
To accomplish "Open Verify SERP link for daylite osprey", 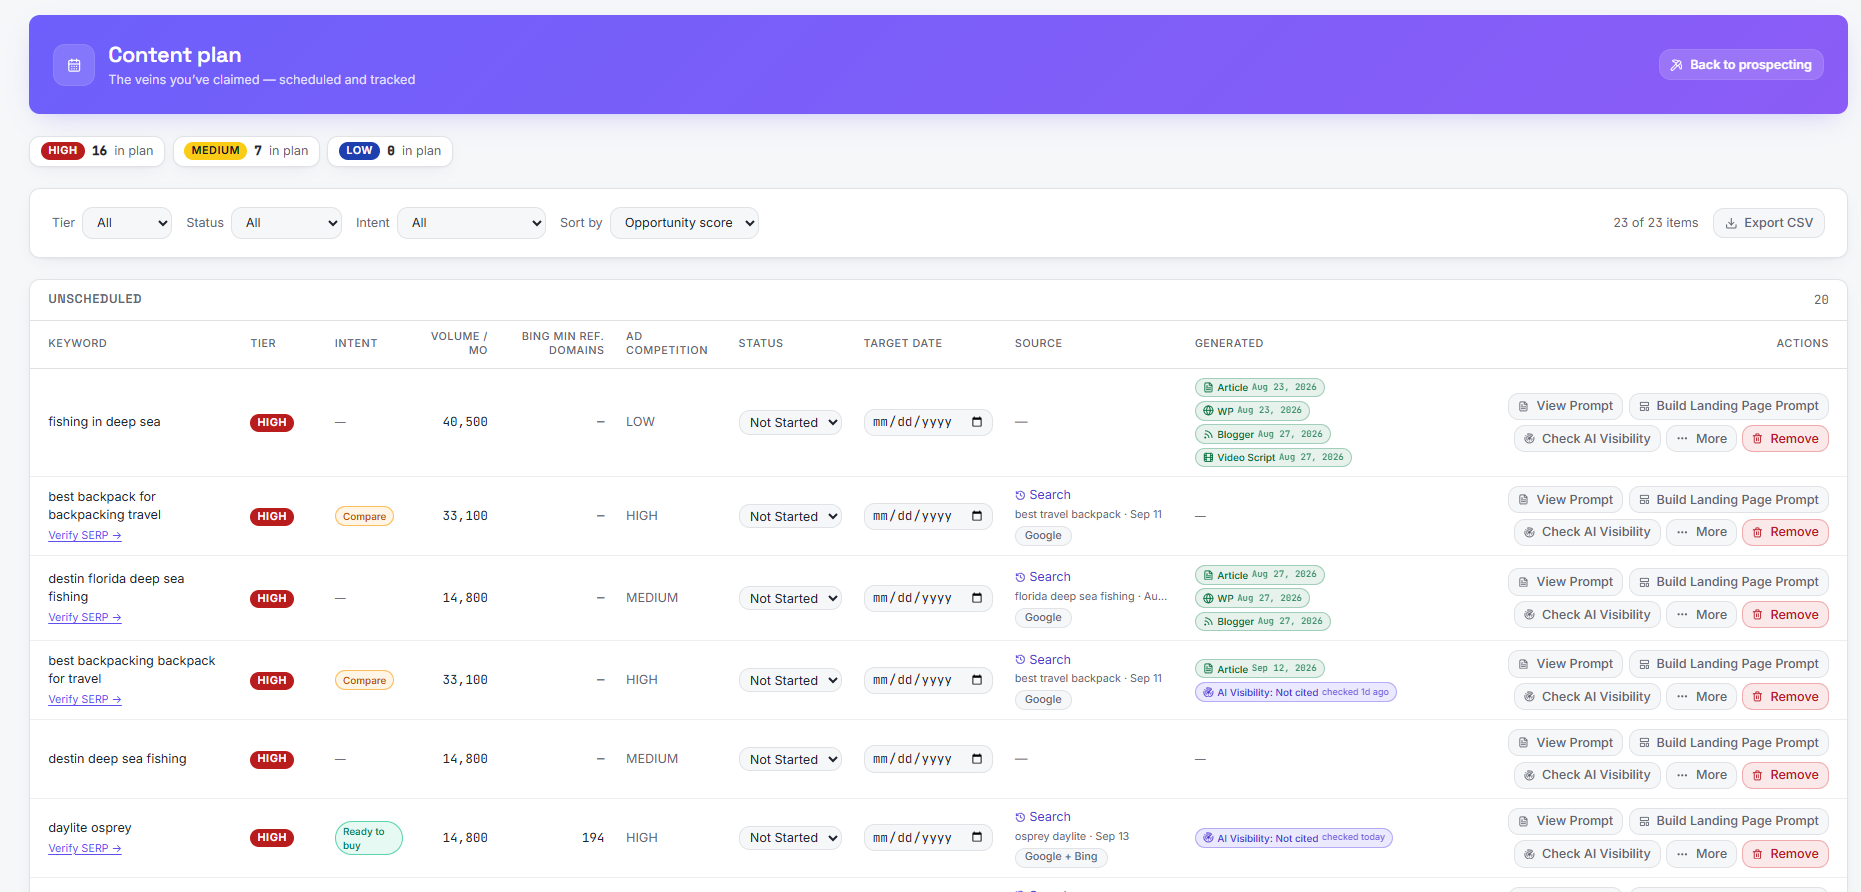I will (85, 848).
